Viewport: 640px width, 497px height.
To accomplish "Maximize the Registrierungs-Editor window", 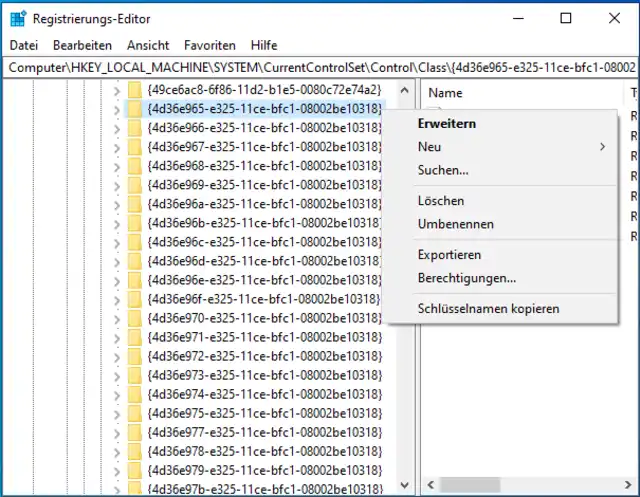I will click(566, 18).
